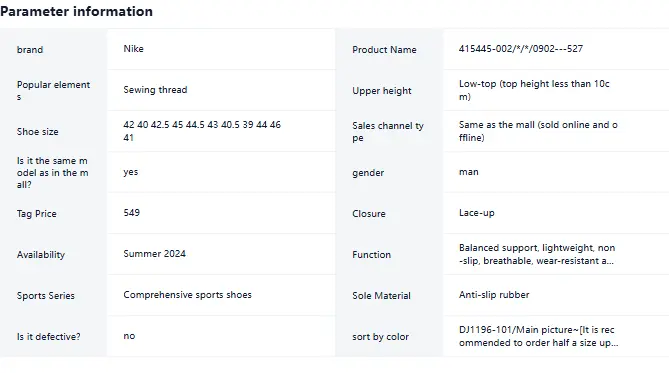Click the Low-top height description

(x=534, y=90)
